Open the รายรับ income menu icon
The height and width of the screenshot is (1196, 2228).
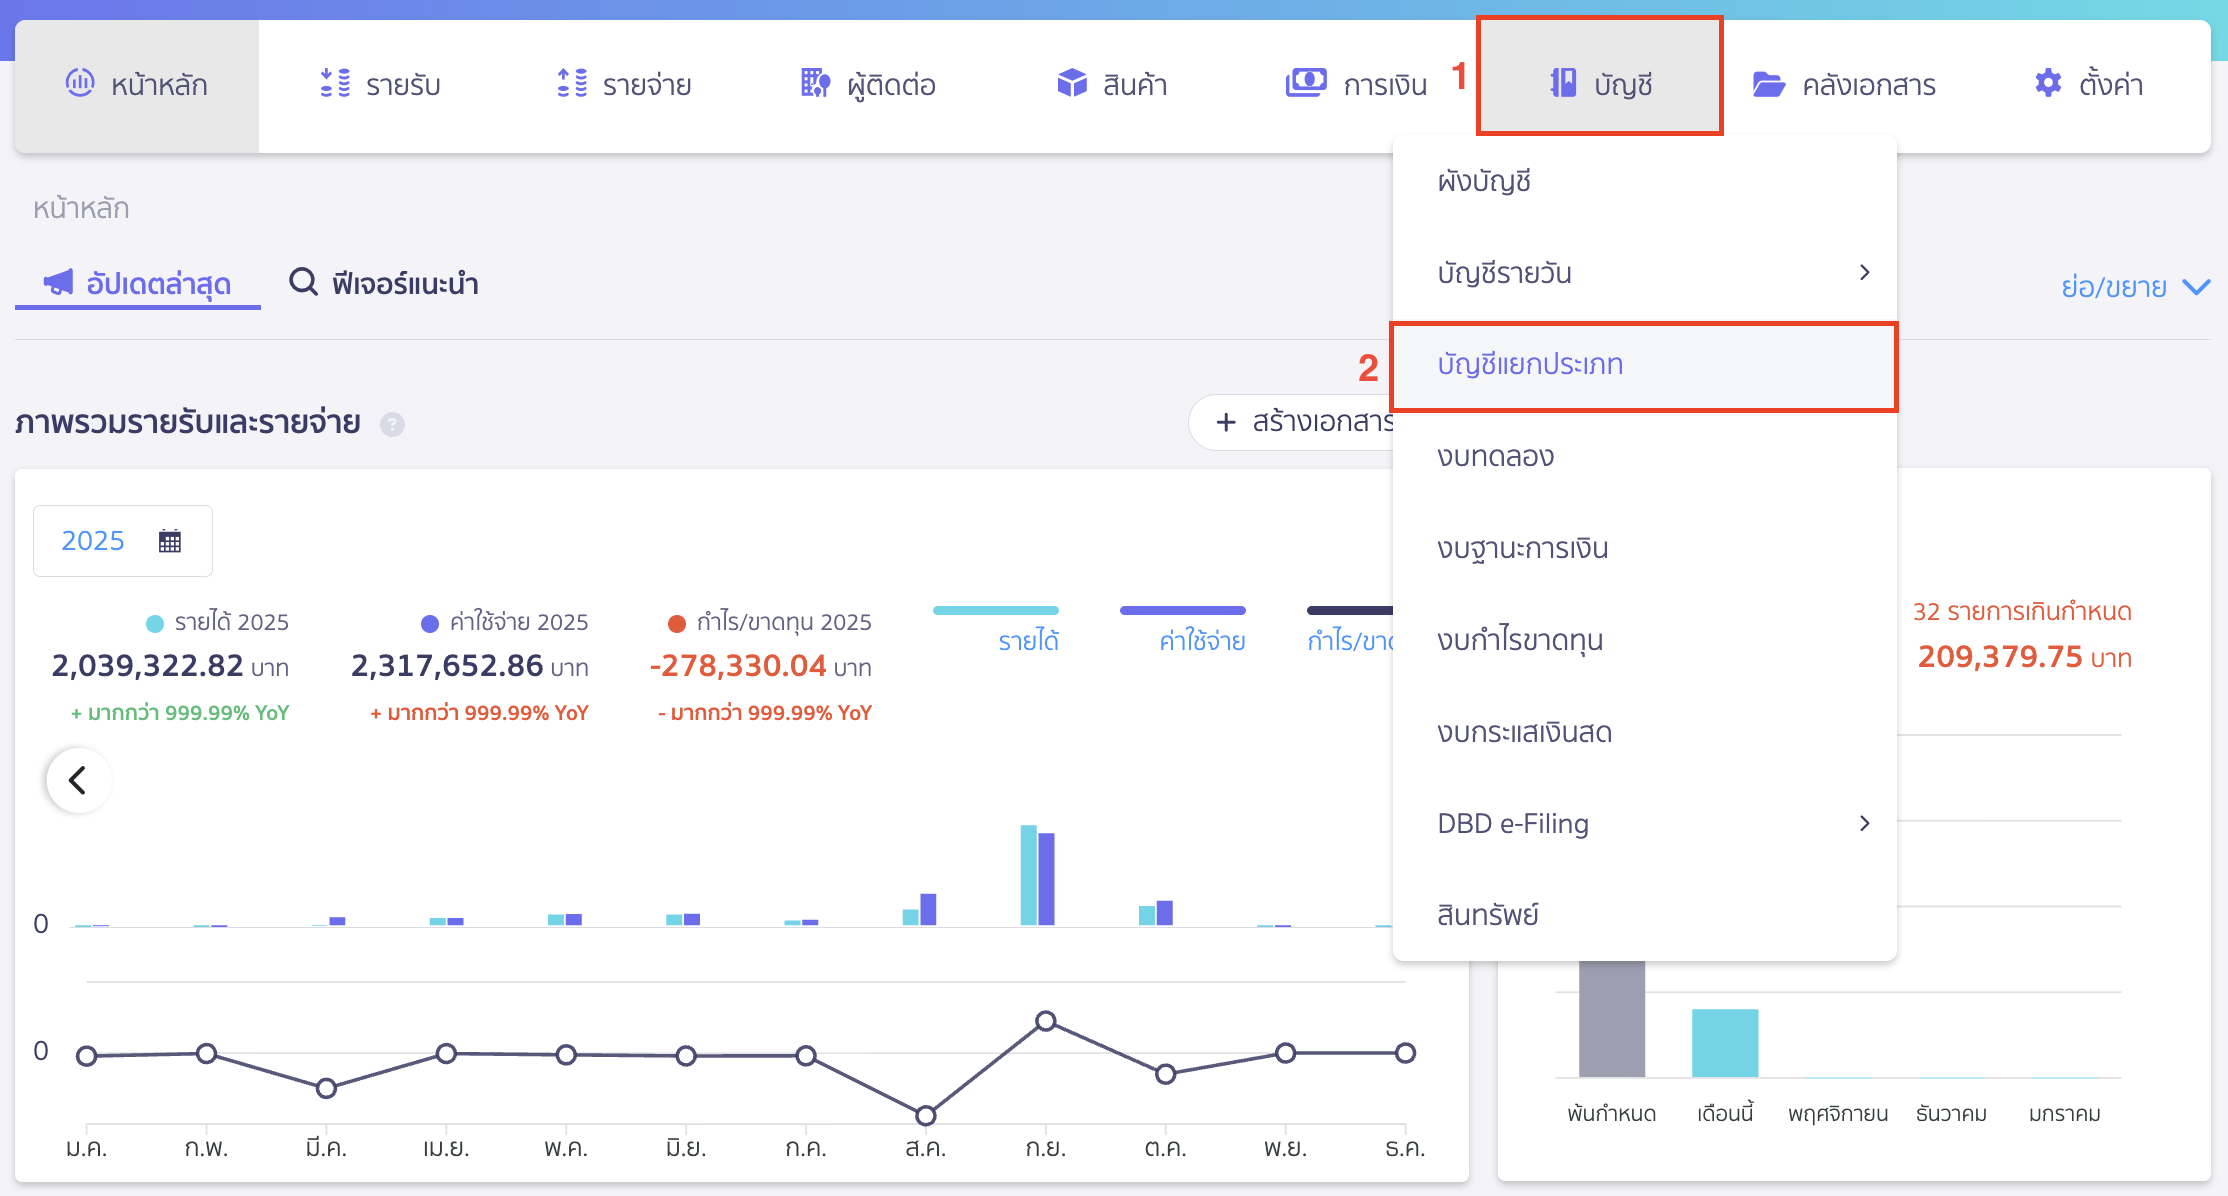coord(335,83)
